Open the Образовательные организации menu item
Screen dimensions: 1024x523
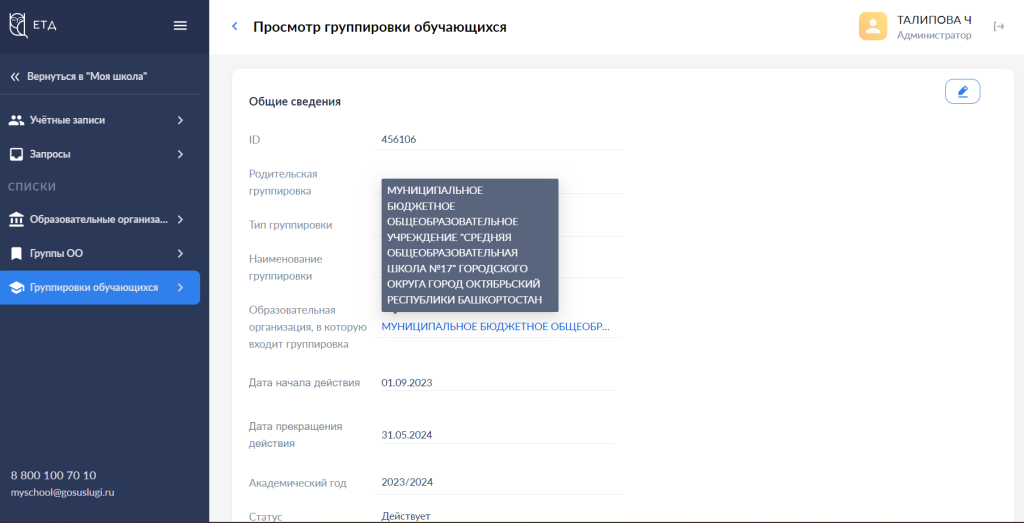(x=100, y=219)
